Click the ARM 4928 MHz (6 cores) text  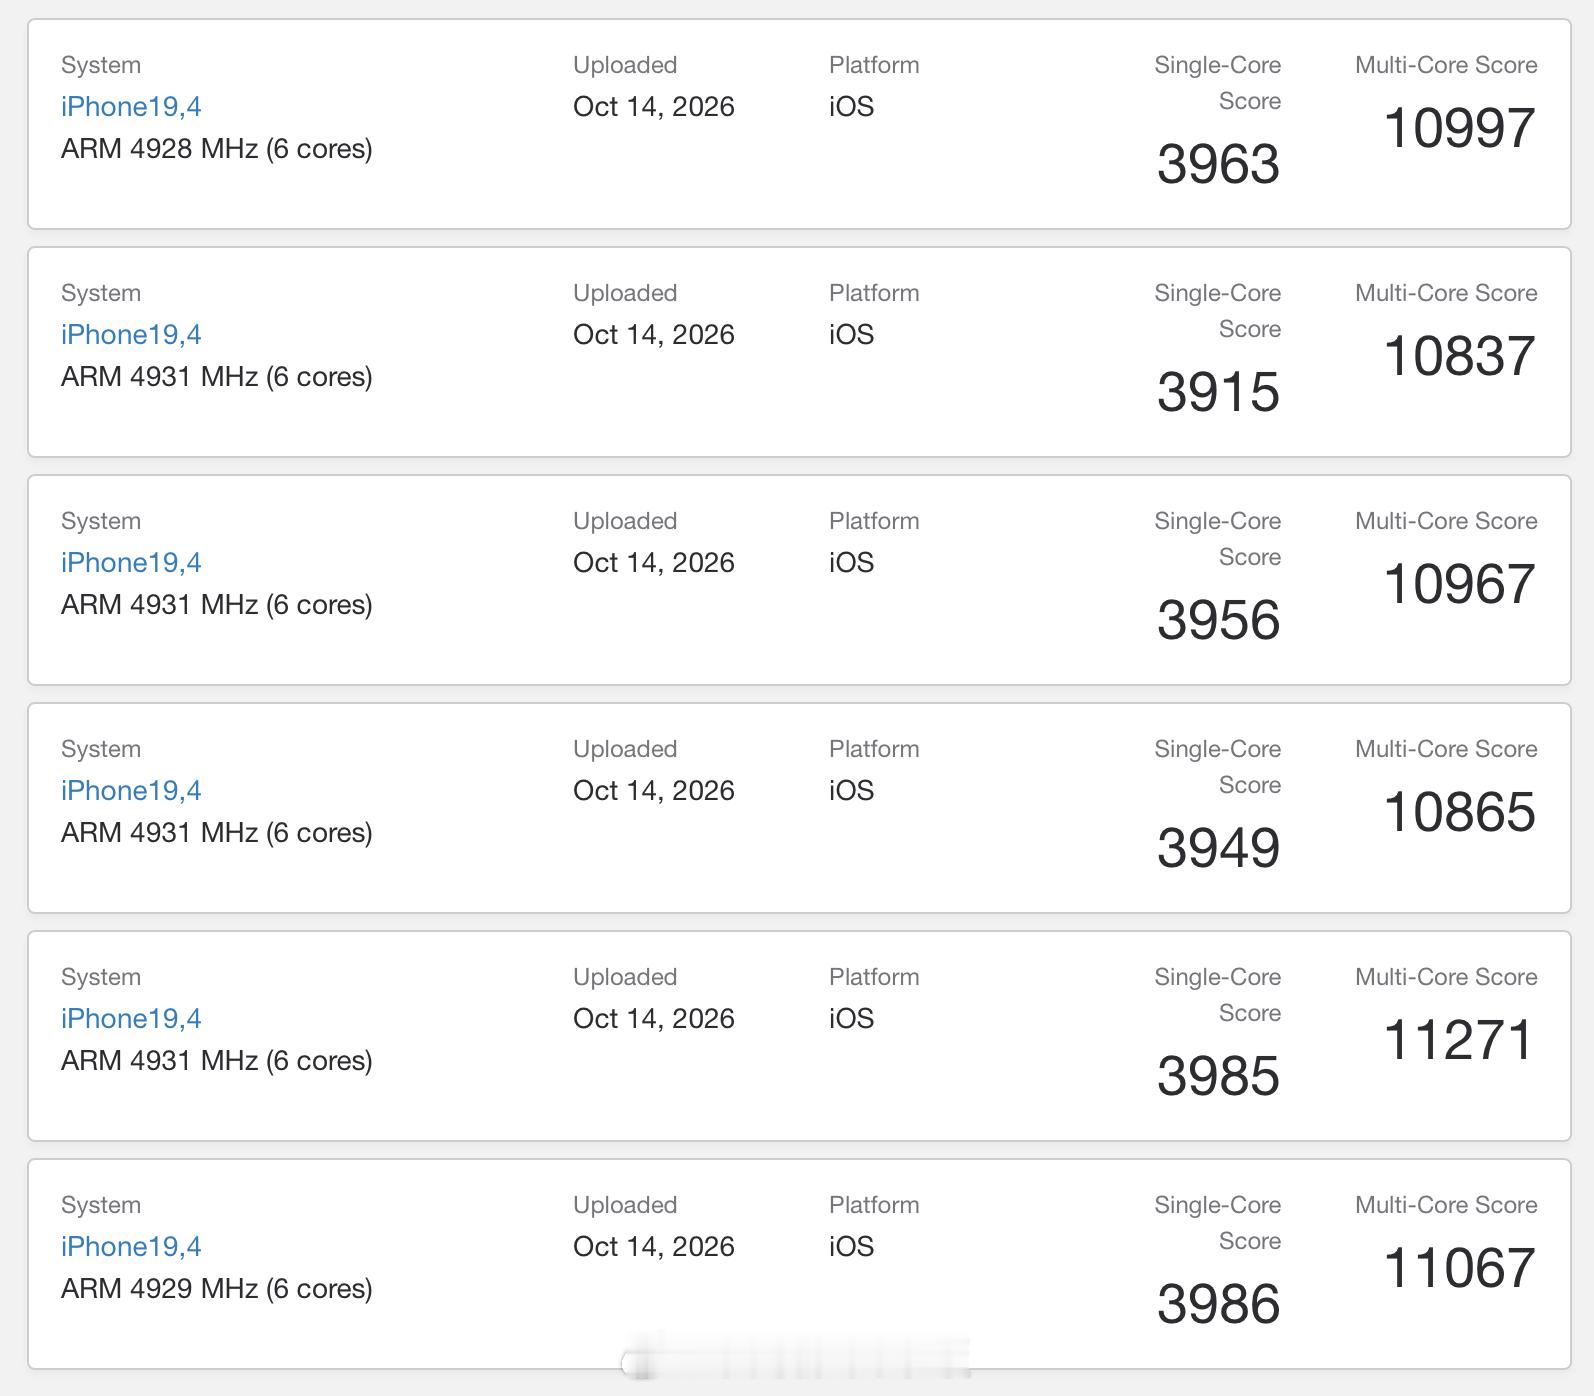tap(217, 149)
